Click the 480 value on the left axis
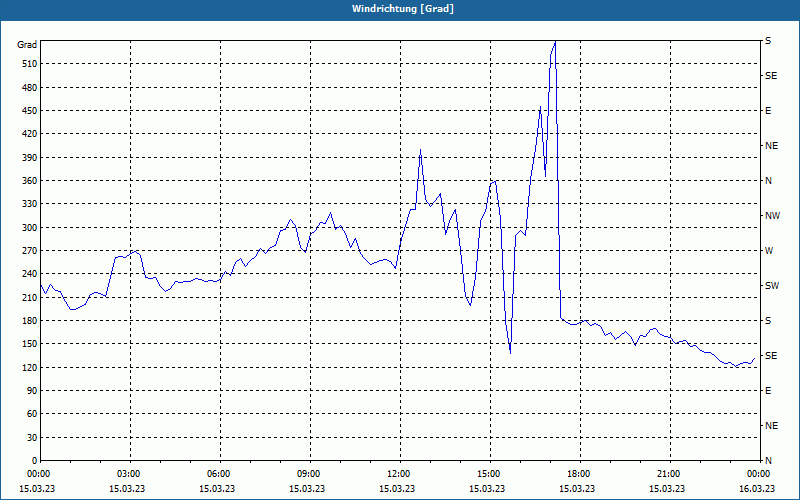800x500 pixels. point(30,87)
